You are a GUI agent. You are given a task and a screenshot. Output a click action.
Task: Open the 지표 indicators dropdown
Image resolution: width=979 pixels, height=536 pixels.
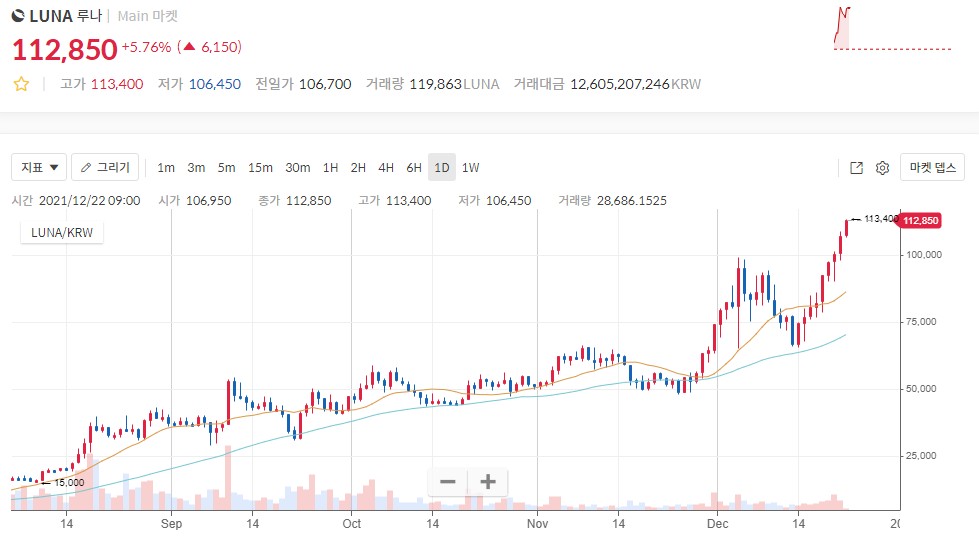point(39,167)
